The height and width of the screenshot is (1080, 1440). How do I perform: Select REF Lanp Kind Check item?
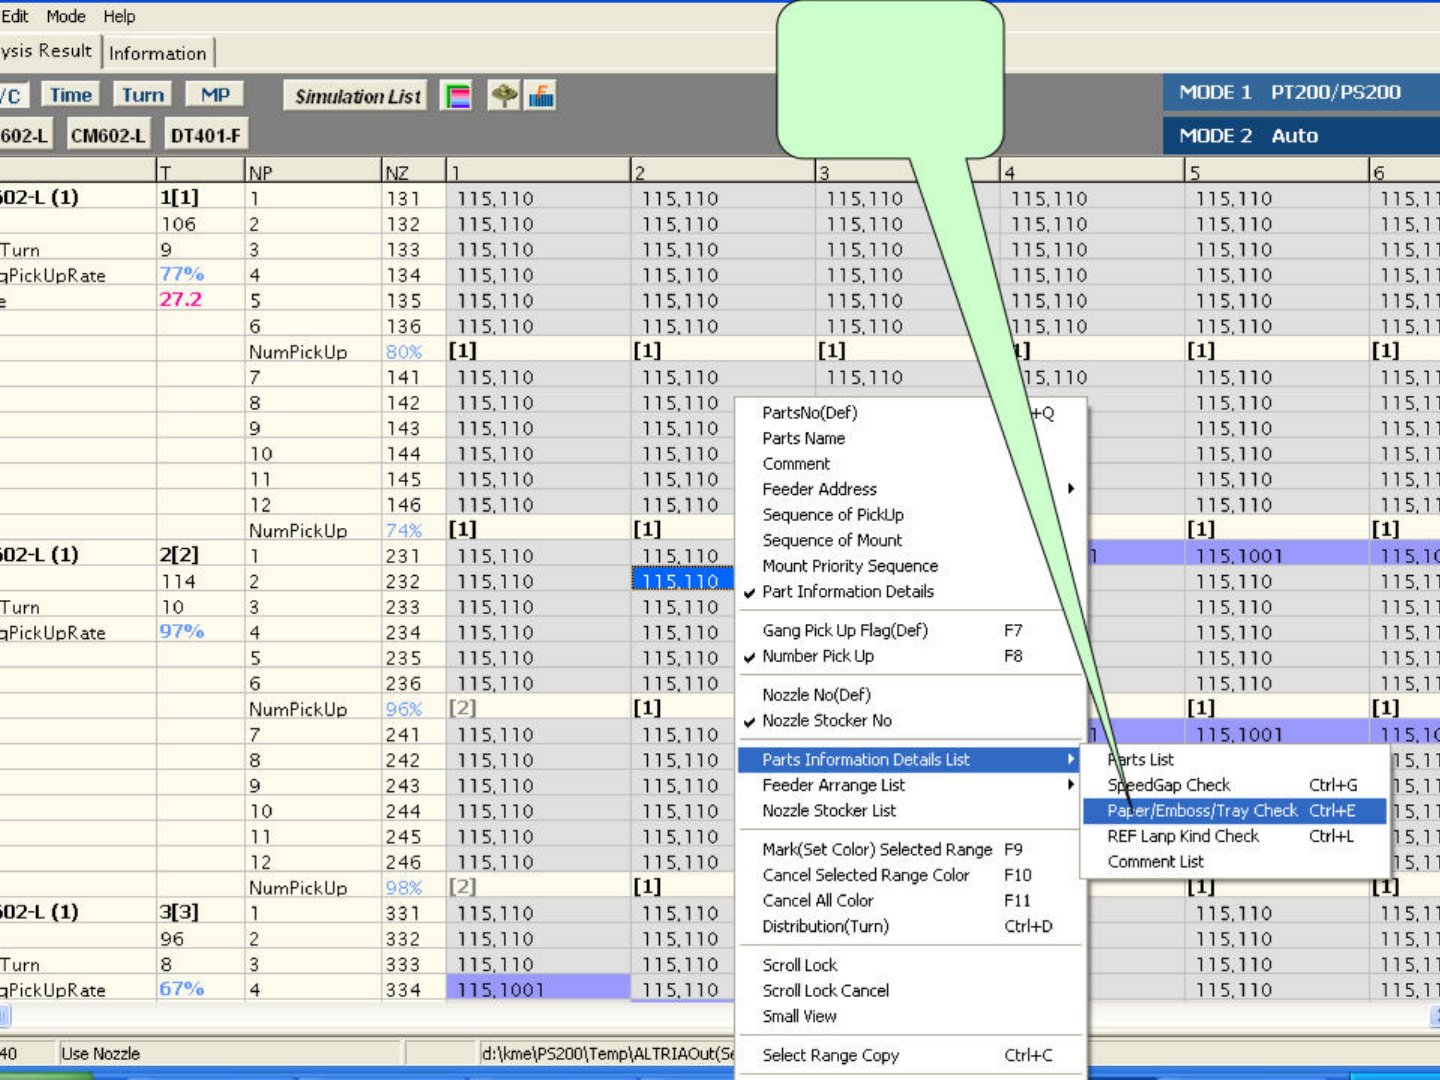(x=1182, y=836)
